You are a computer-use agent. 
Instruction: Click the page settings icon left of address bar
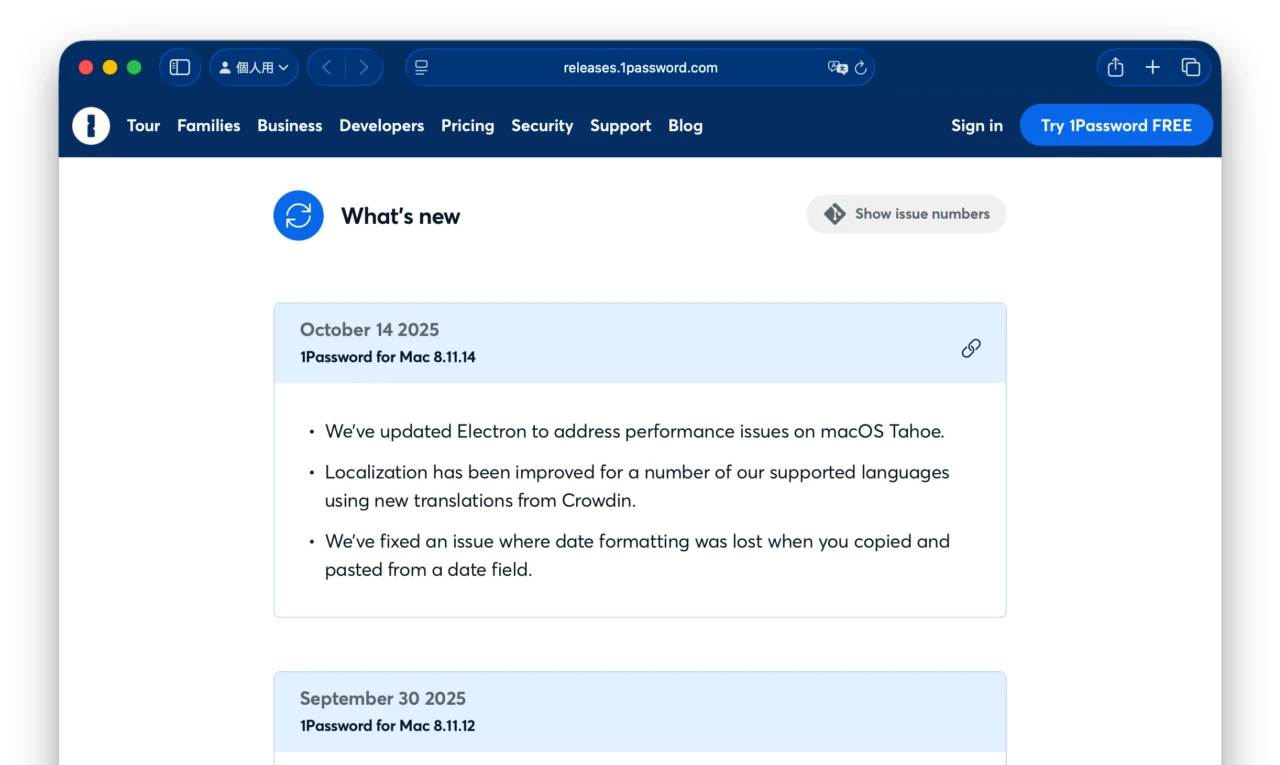coord(421,67)
